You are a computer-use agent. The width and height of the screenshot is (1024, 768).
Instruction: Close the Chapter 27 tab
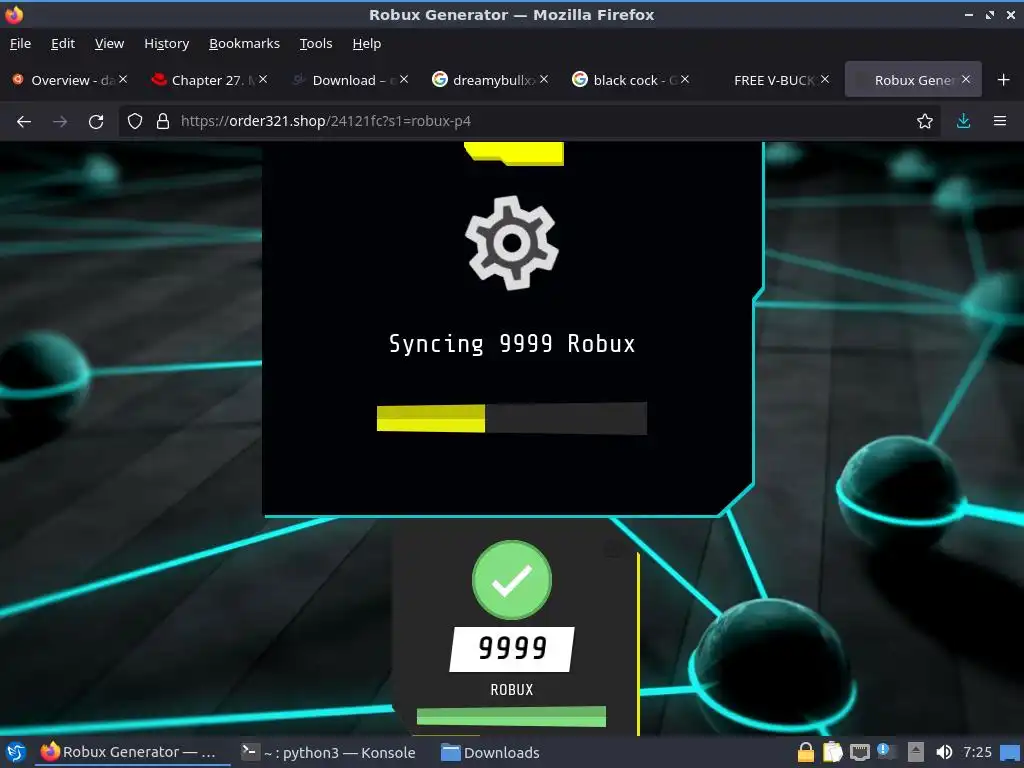[x=263, y=79]
